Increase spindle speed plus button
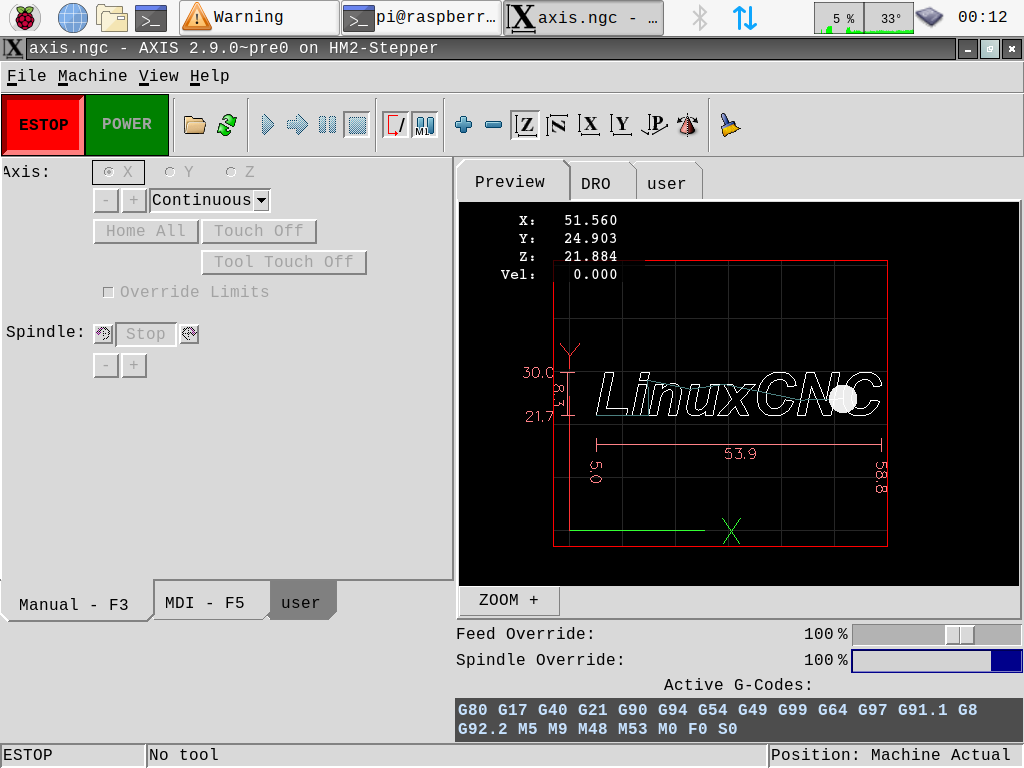The image size is (1024, 768). [133, 365]
